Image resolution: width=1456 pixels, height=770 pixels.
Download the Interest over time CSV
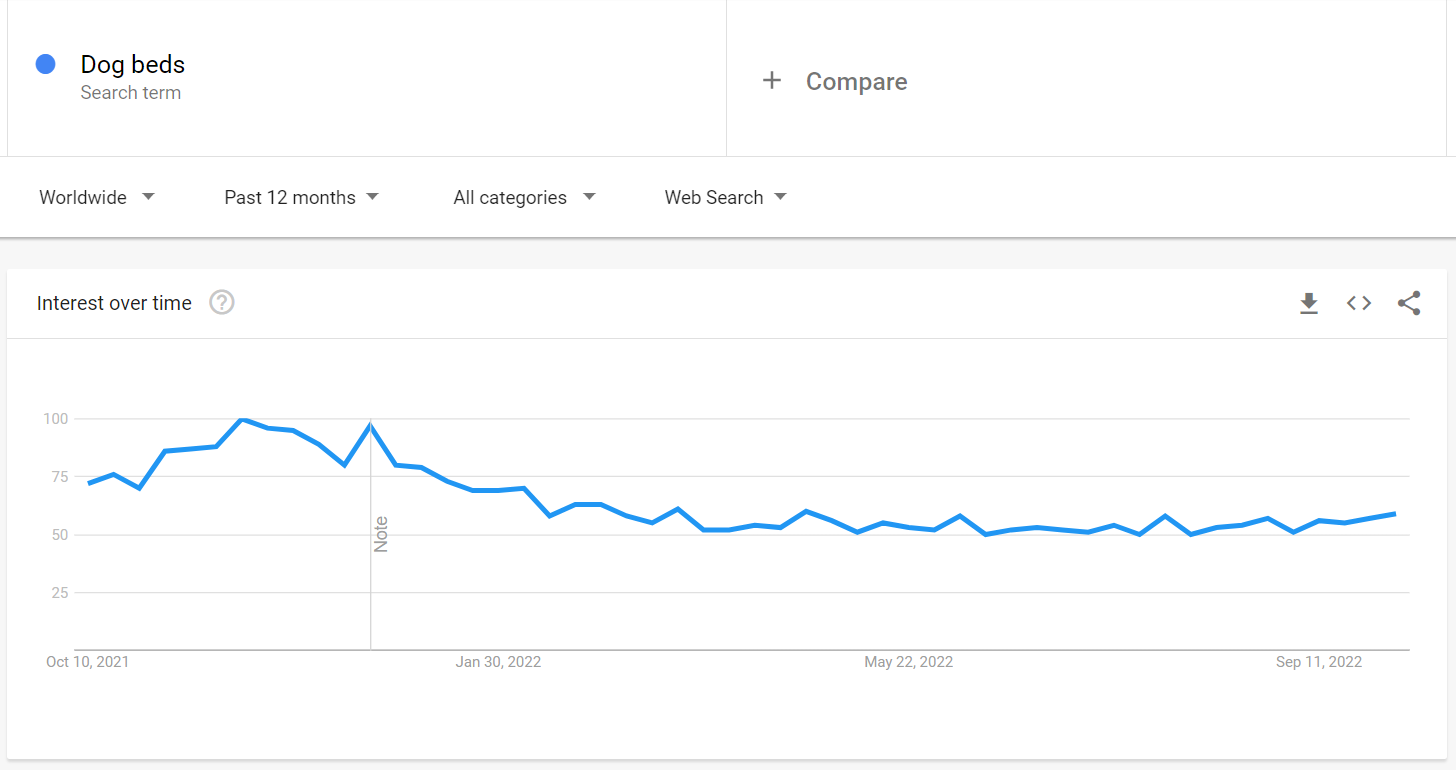pyautogui.click(x=1309, y=303)
